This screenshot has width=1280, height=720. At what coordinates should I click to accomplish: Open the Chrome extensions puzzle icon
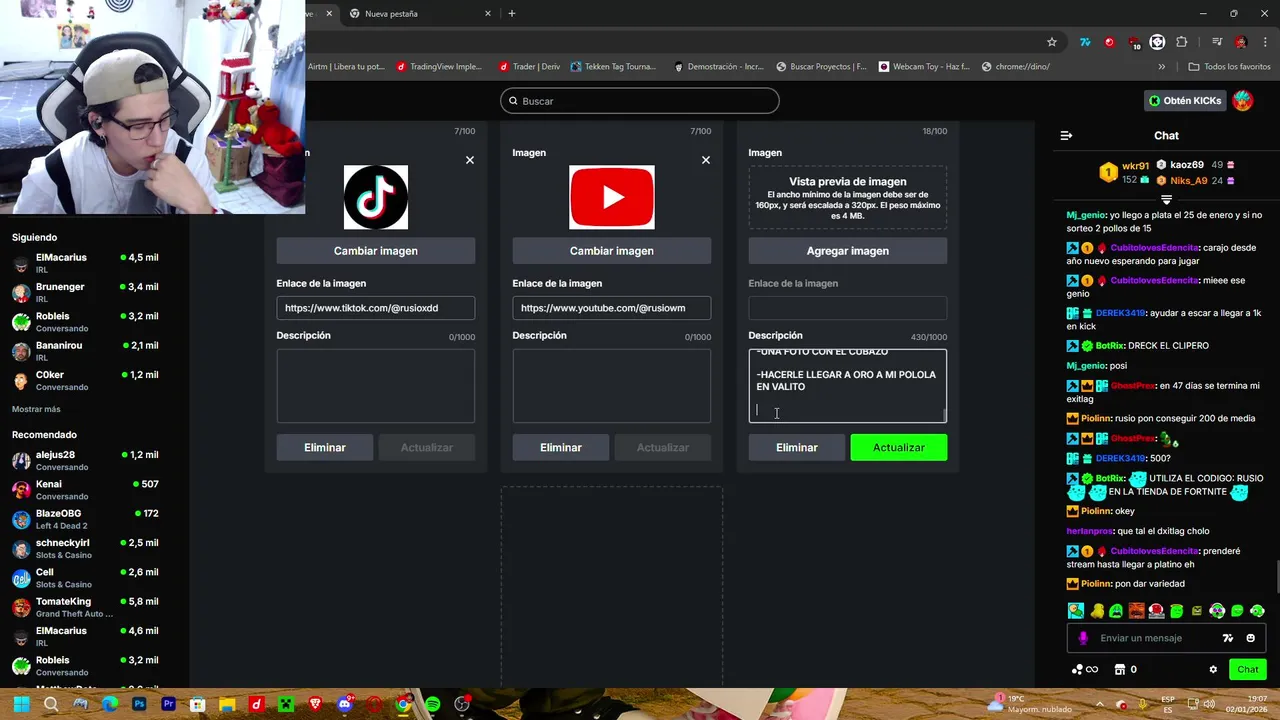pyautogui.click(x=1182, y=42)
